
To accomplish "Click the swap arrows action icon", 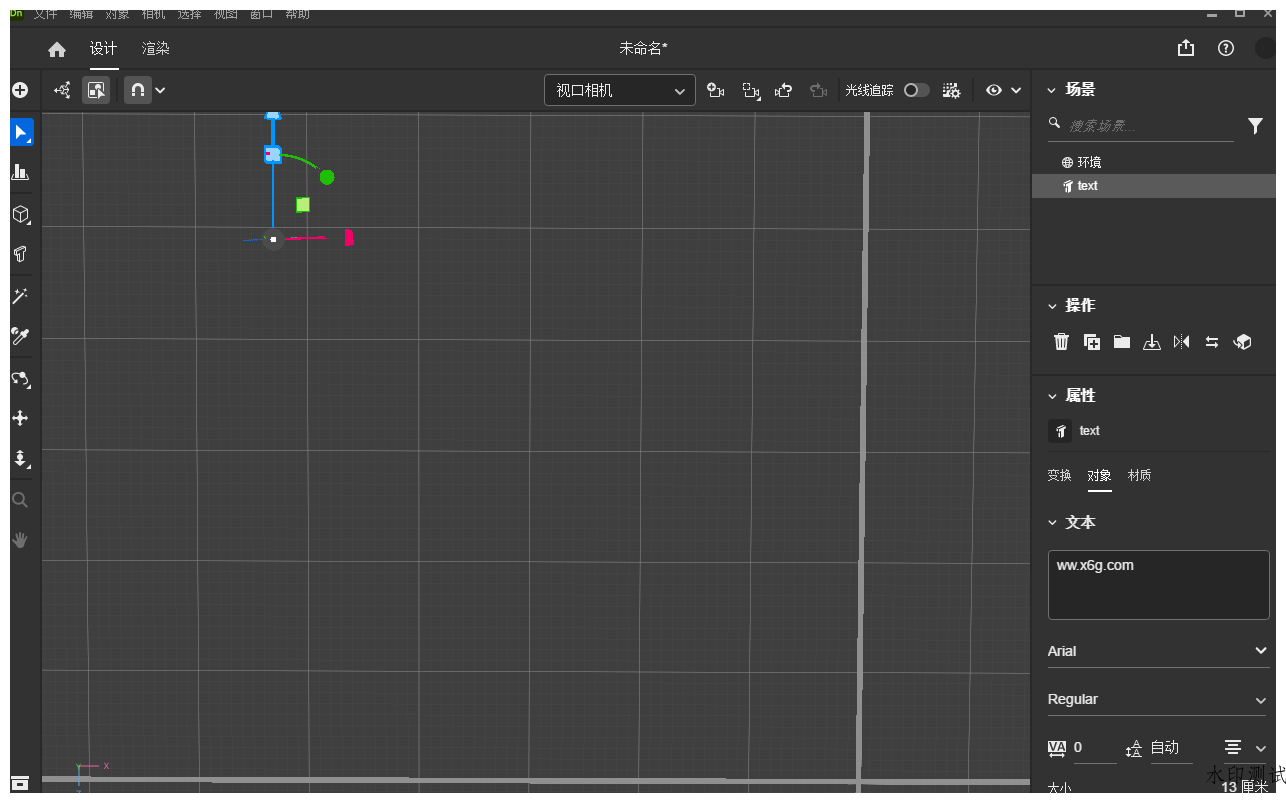I will pos(1212,342).
